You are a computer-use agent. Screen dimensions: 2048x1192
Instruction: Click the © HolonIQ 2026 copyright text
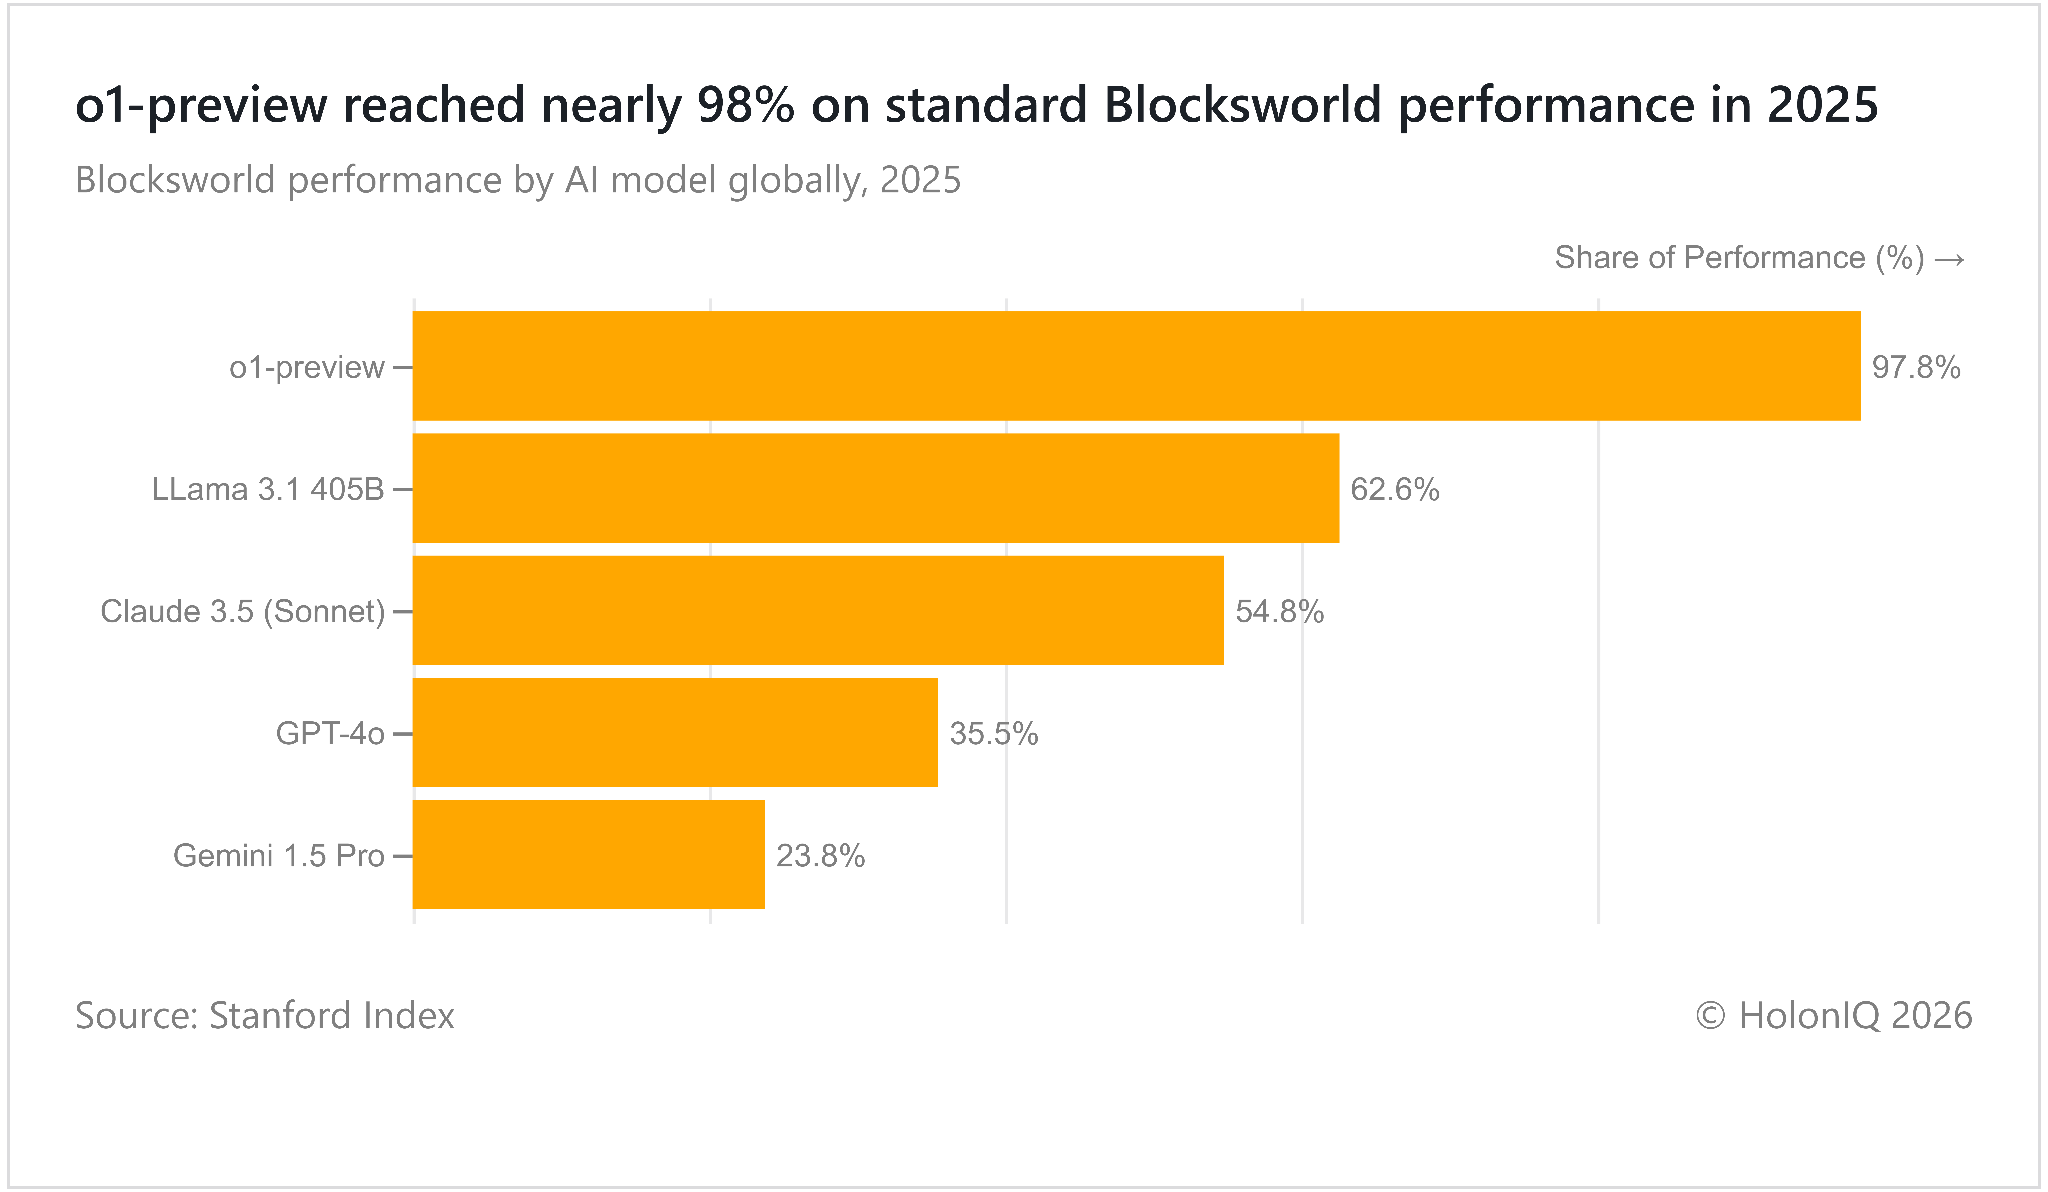tap(1834, 1015)
